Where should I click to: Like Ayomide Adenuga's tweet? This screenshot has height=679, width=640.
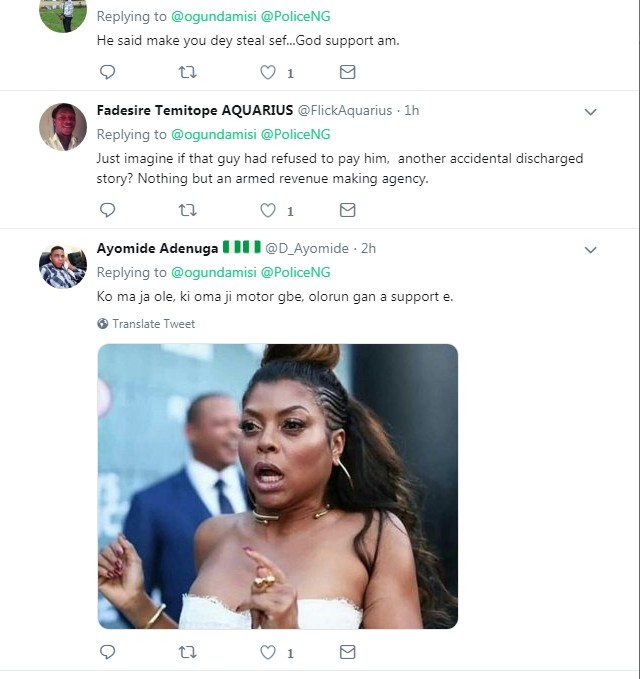(x=268, y=652)
